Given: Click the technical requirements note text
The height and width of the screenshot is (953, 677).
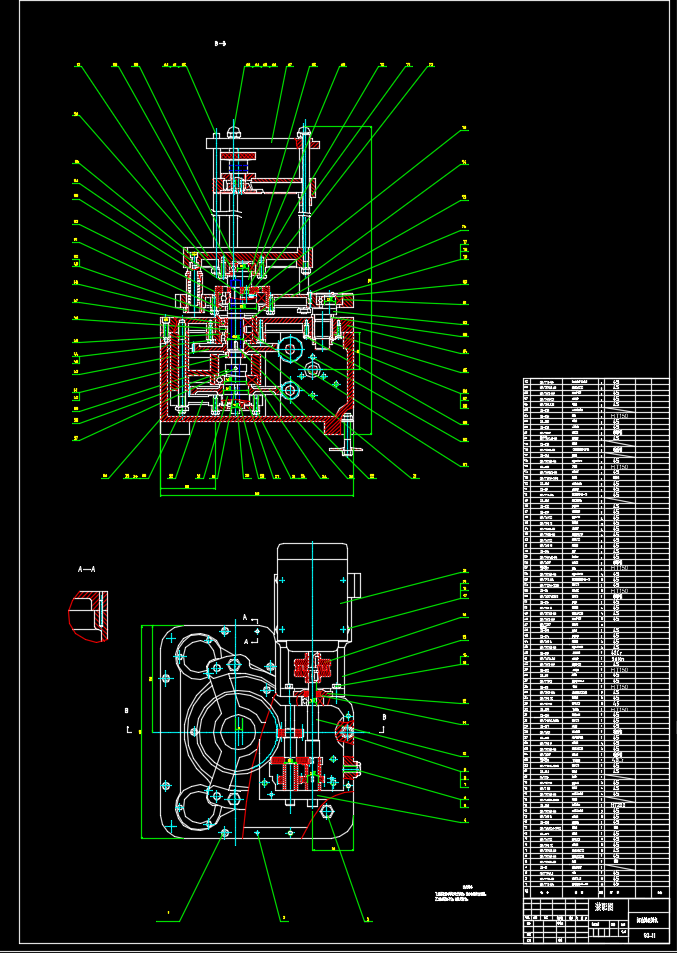Looking at the screenshot, I should [460, 893].
